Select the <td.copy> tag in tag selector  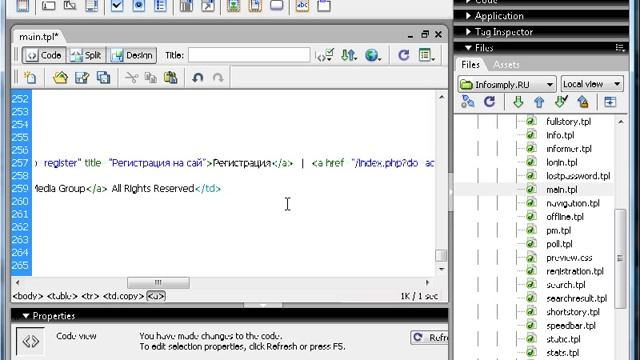pyautogui.click(x=123, y=296)
